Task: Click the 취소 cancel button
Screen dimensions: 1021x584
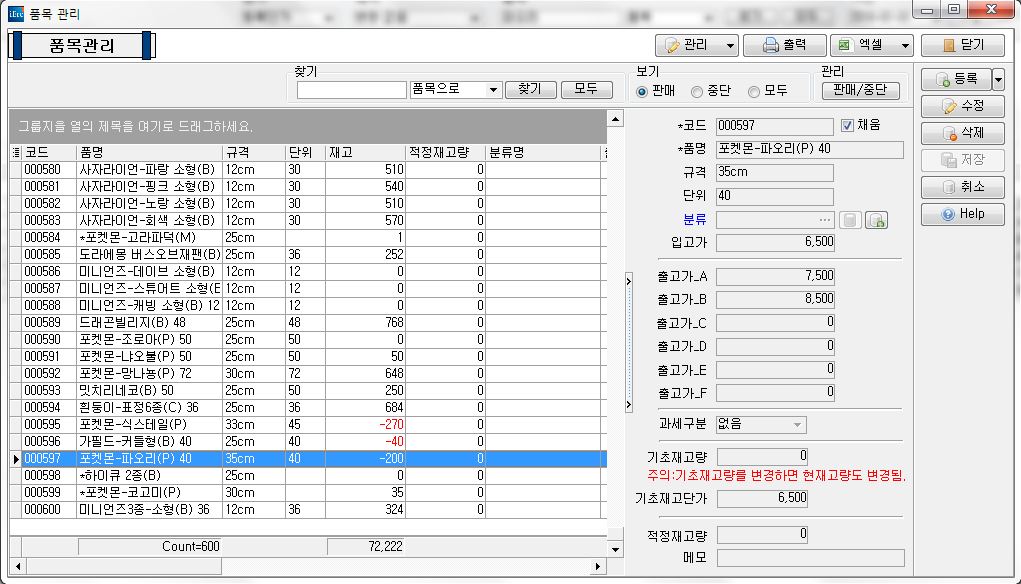Action: pos(962,187)
